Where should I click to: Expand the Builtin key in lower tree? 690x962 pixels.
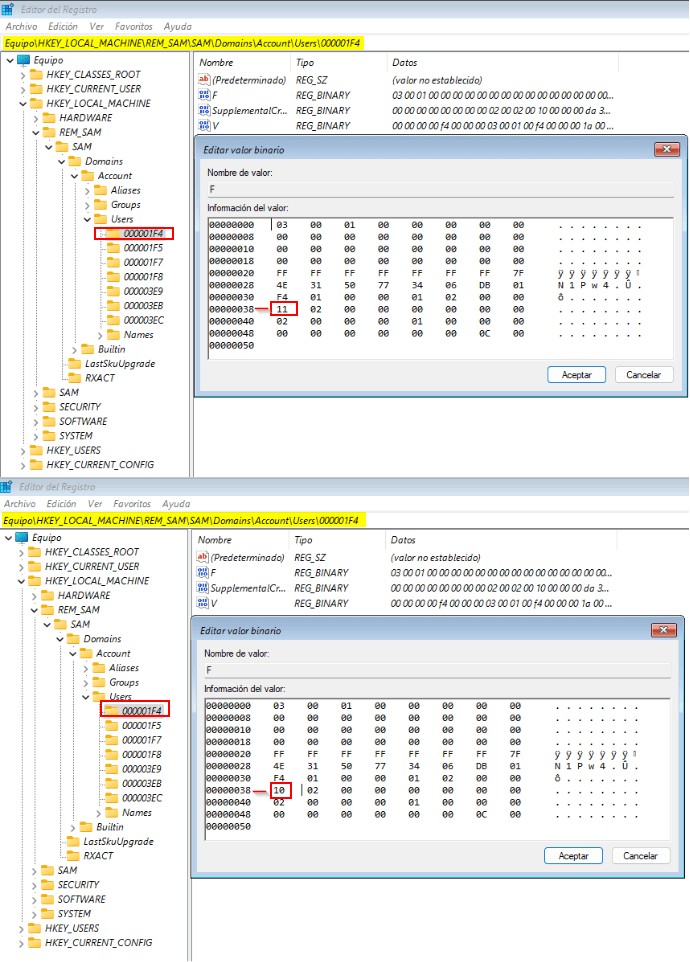pos(74,827)
